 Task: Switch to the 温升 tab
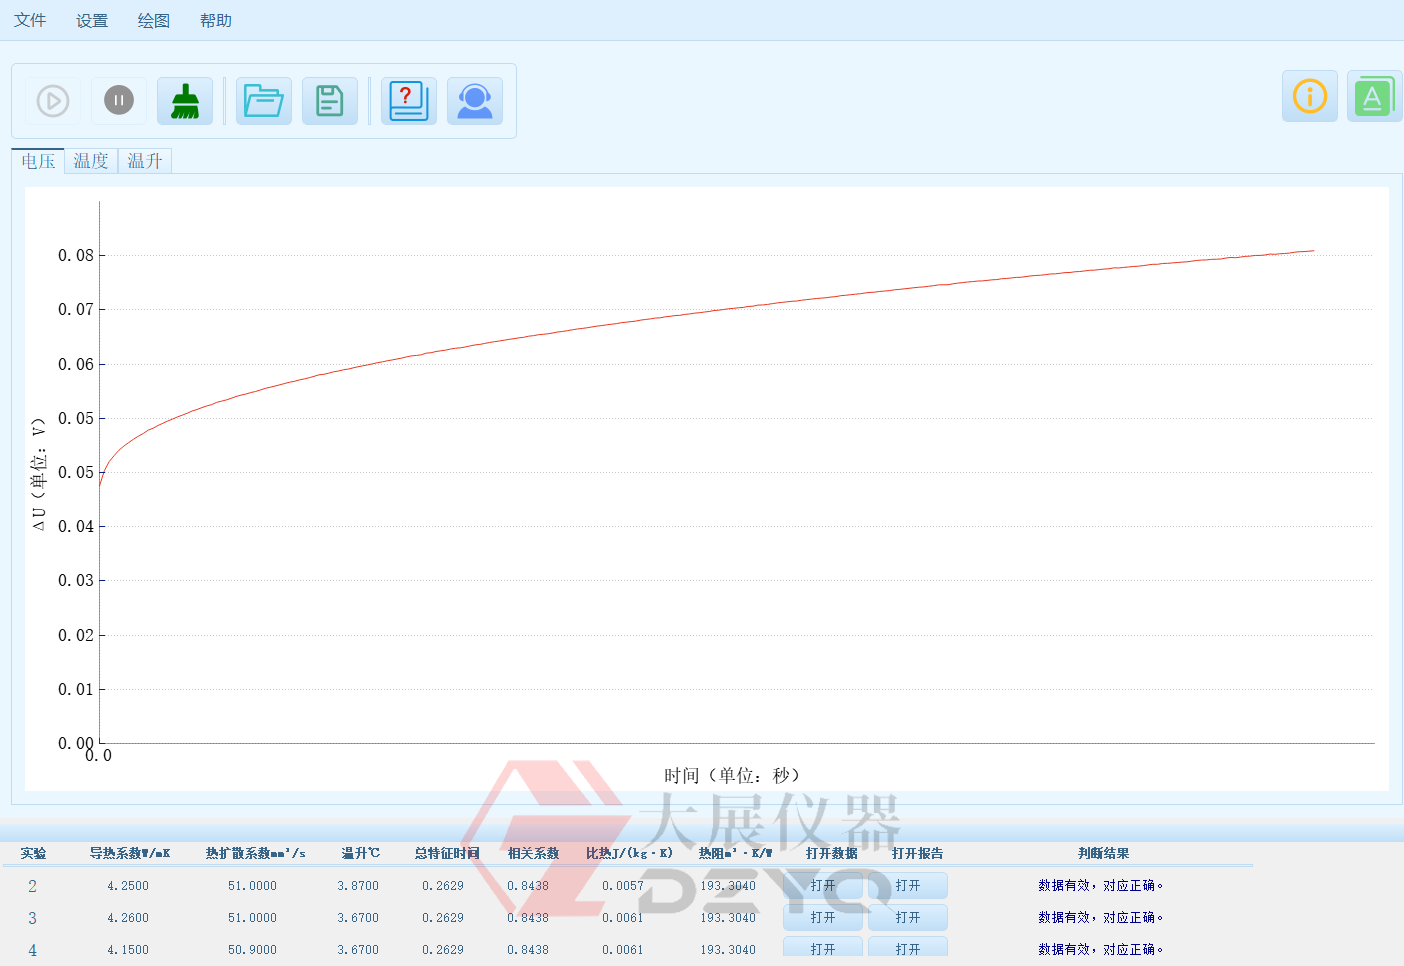point(145,161)
